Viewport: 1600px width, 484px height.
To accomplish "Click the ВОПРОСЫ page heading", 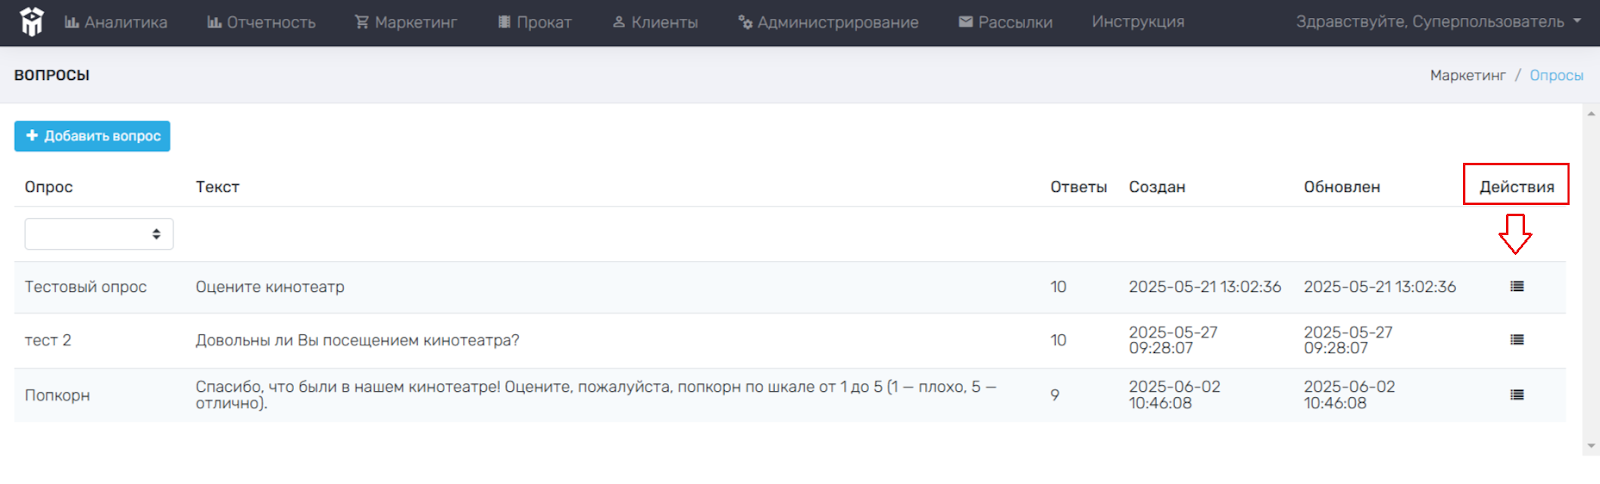I will coord(52,75).
